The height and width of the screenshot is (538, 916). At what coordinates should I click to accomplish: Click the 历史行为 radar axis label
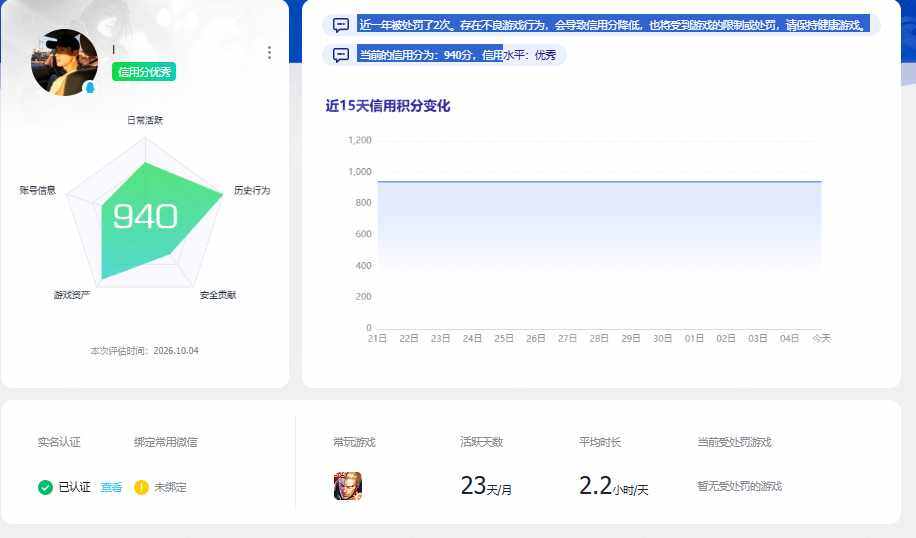tap(252, 190)
